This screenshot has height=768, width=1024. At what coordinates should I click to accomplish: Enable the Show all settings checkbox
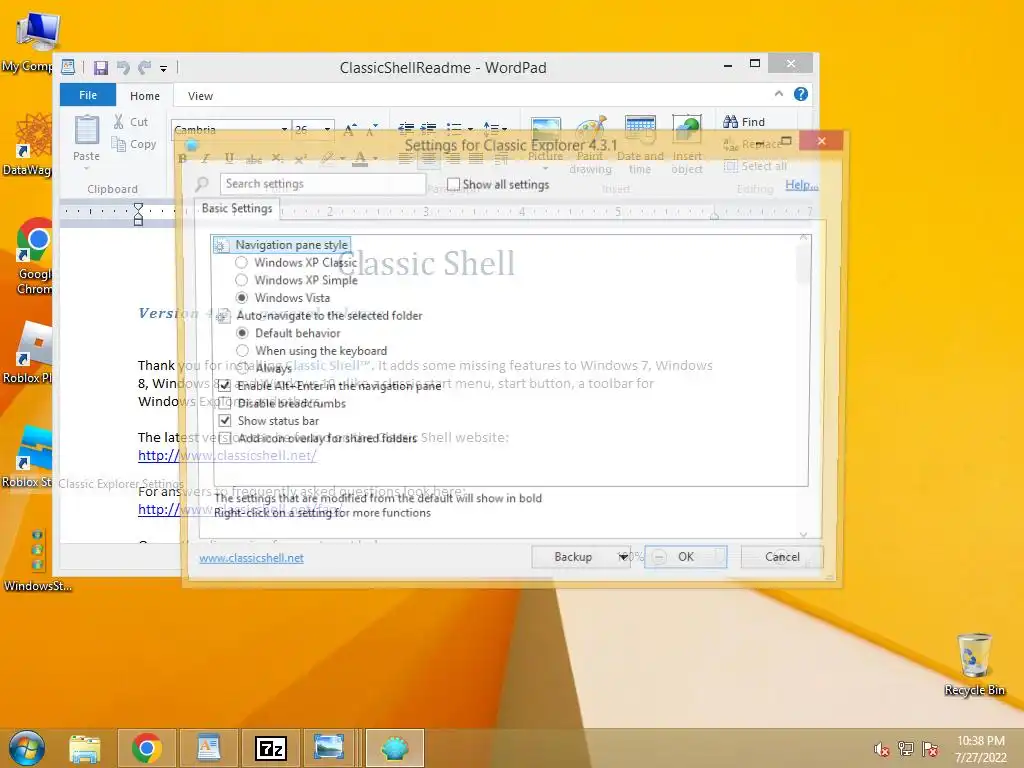(x=453, y=184)
